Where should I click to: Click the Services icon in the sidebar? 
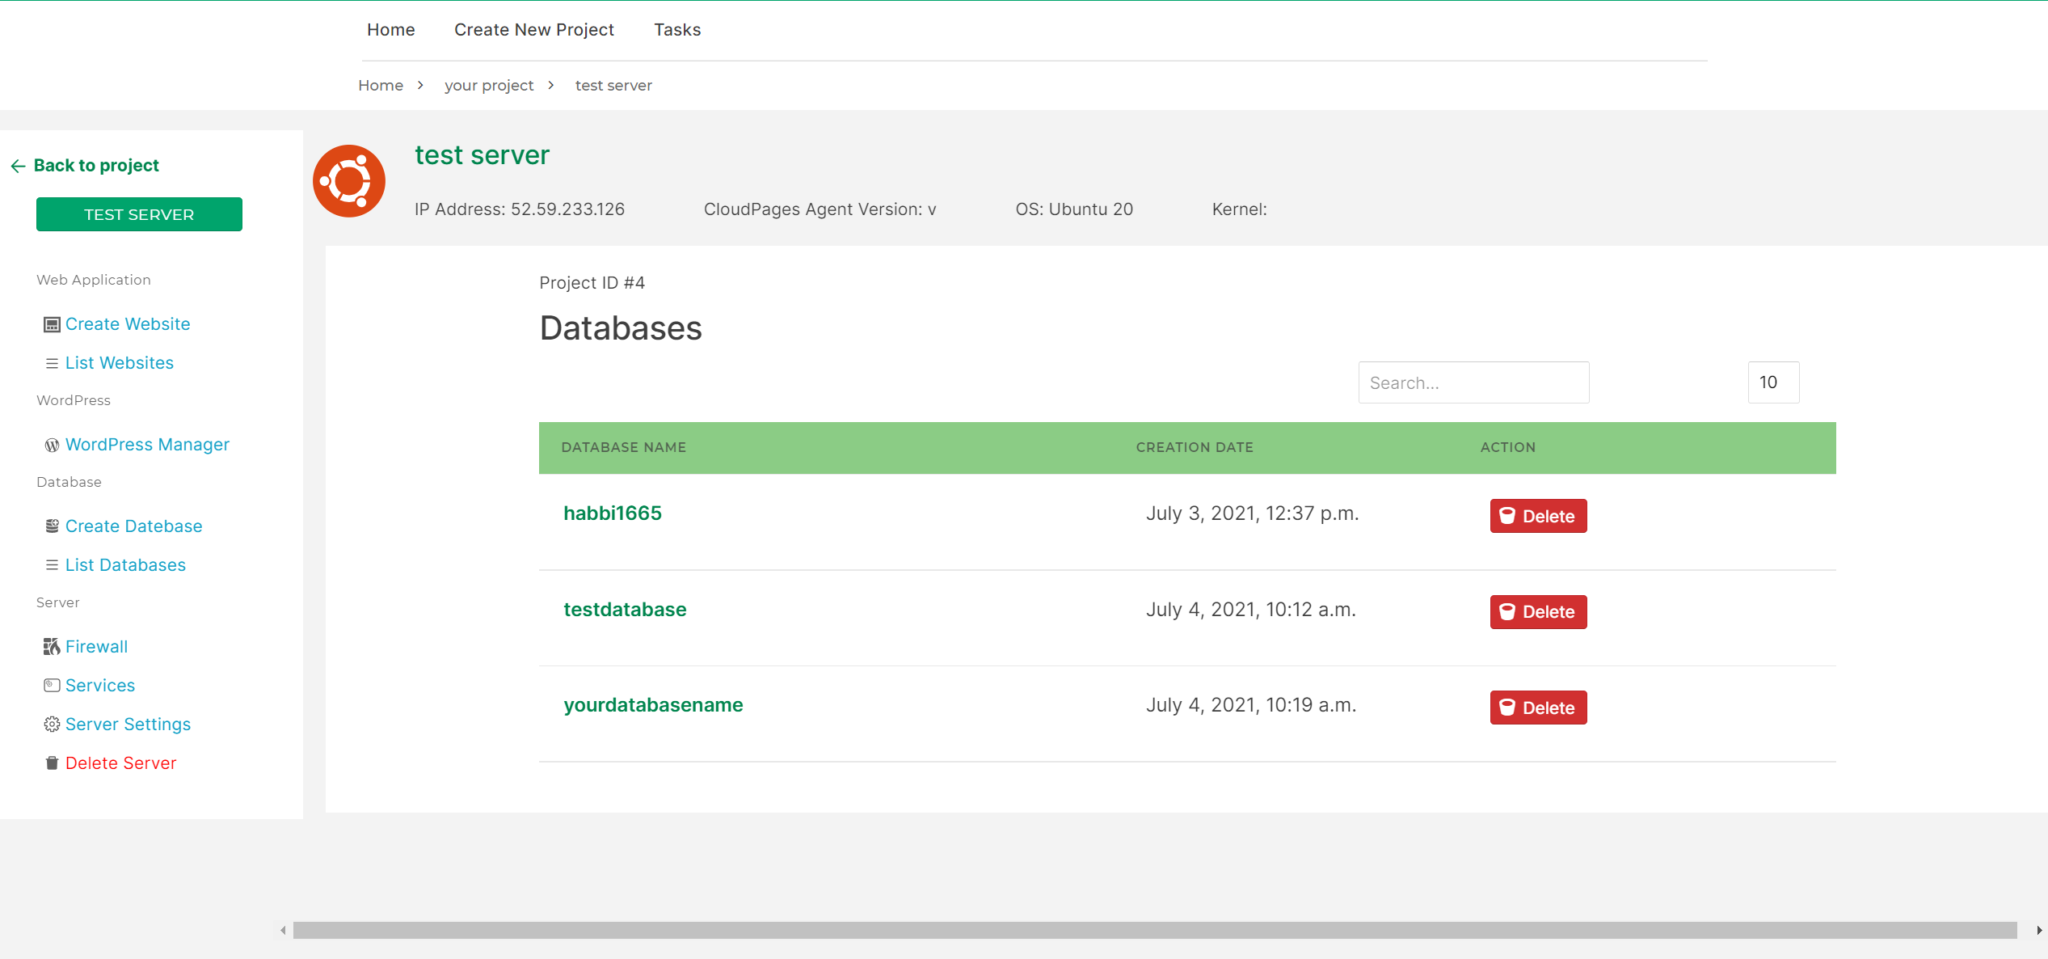pos(51,685)
